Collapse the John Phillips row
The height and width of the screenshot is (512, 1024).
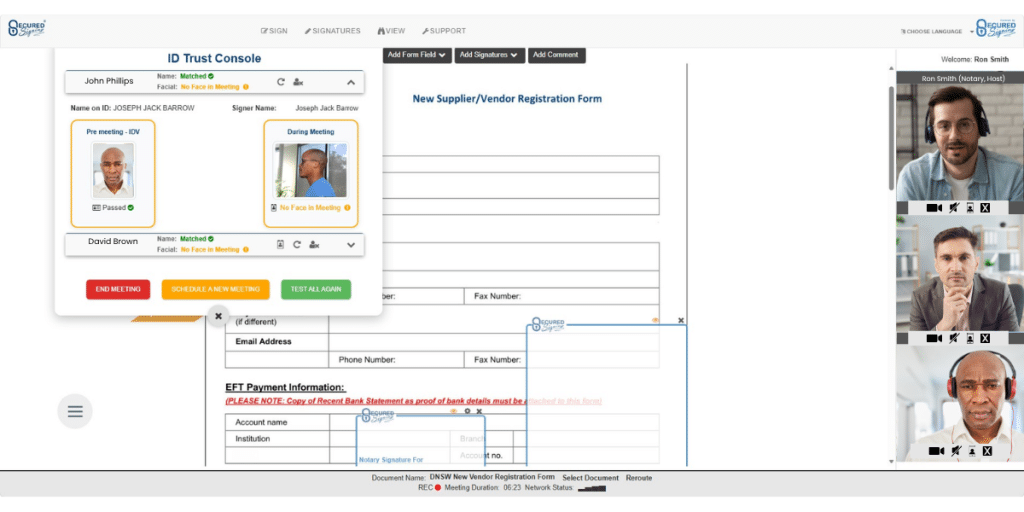click(351, 82)
